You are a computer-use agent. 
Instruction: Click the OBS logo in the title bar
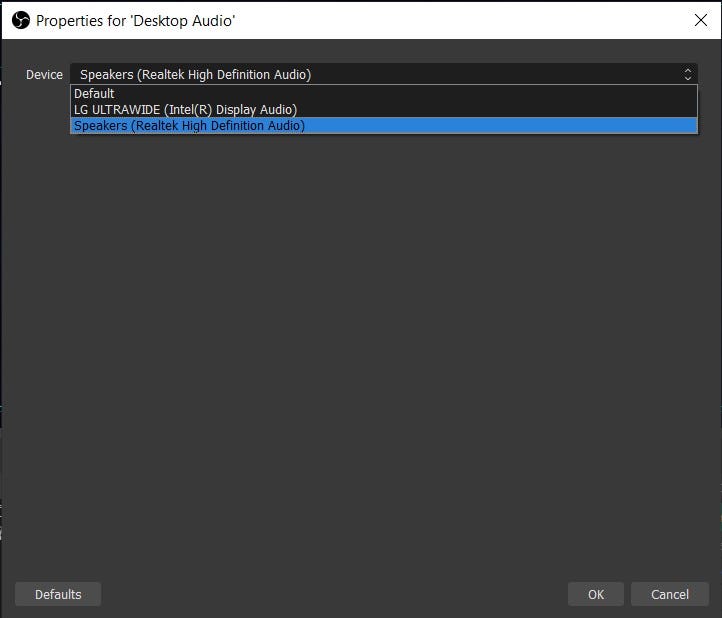point(21,20)
